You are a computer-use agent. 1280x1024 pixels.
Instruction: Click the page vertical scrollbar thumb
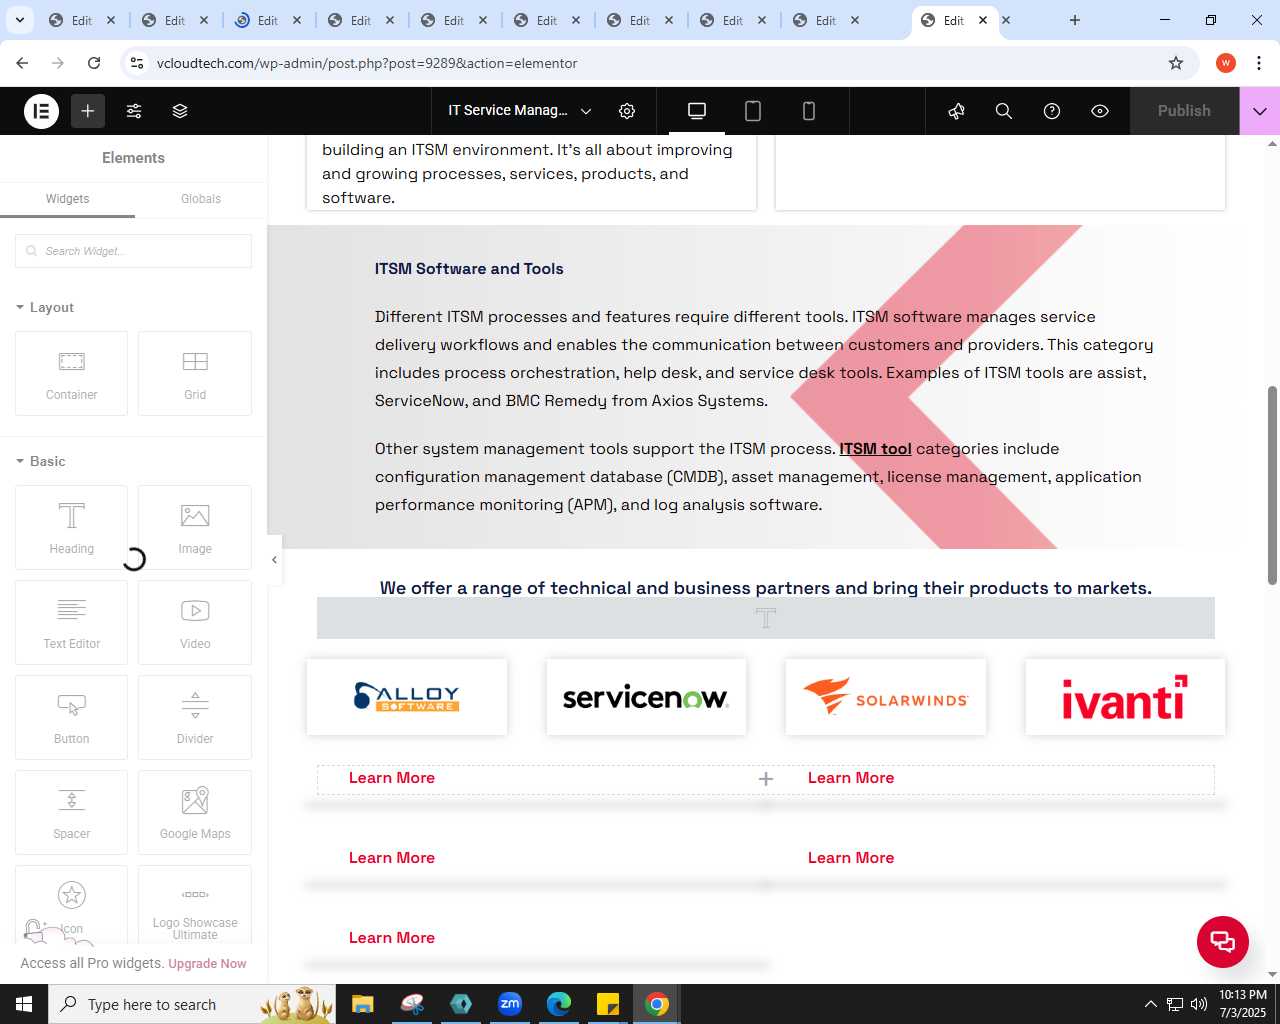pyautogui.click(x=1272, y=485)
